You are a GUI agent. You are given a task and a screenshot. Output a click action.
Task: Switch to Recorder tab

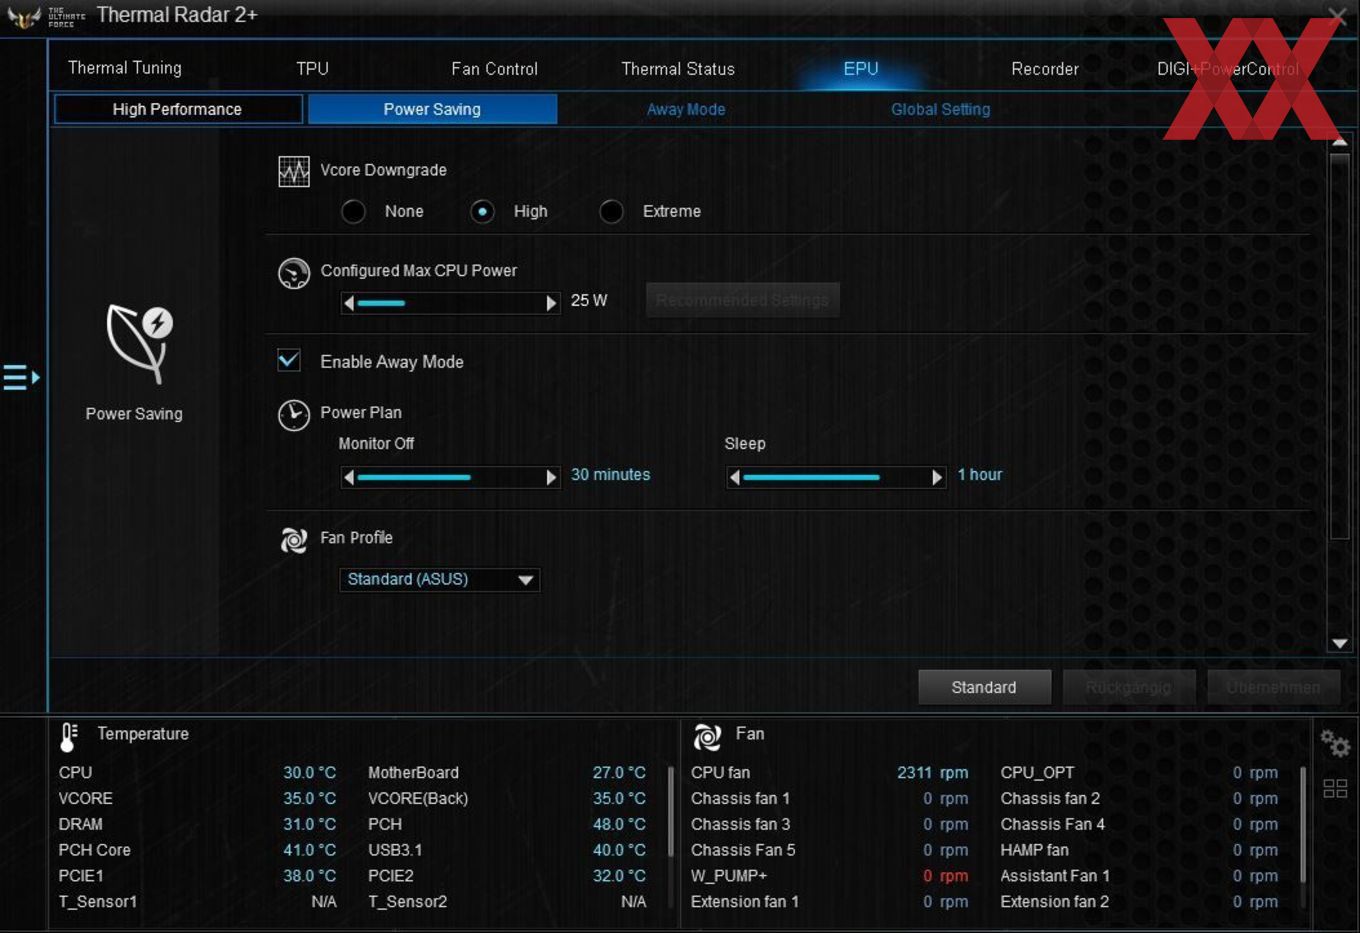pyautogui.click(x=1045, y=68)
